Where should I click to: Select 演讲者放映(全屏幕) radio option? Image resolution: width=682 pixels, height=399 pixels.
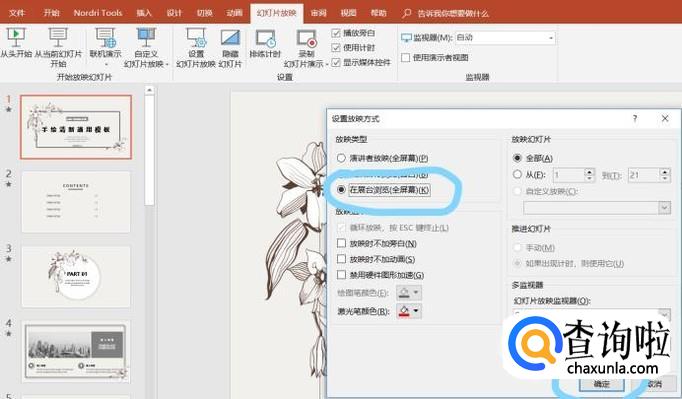click(341, 158)
